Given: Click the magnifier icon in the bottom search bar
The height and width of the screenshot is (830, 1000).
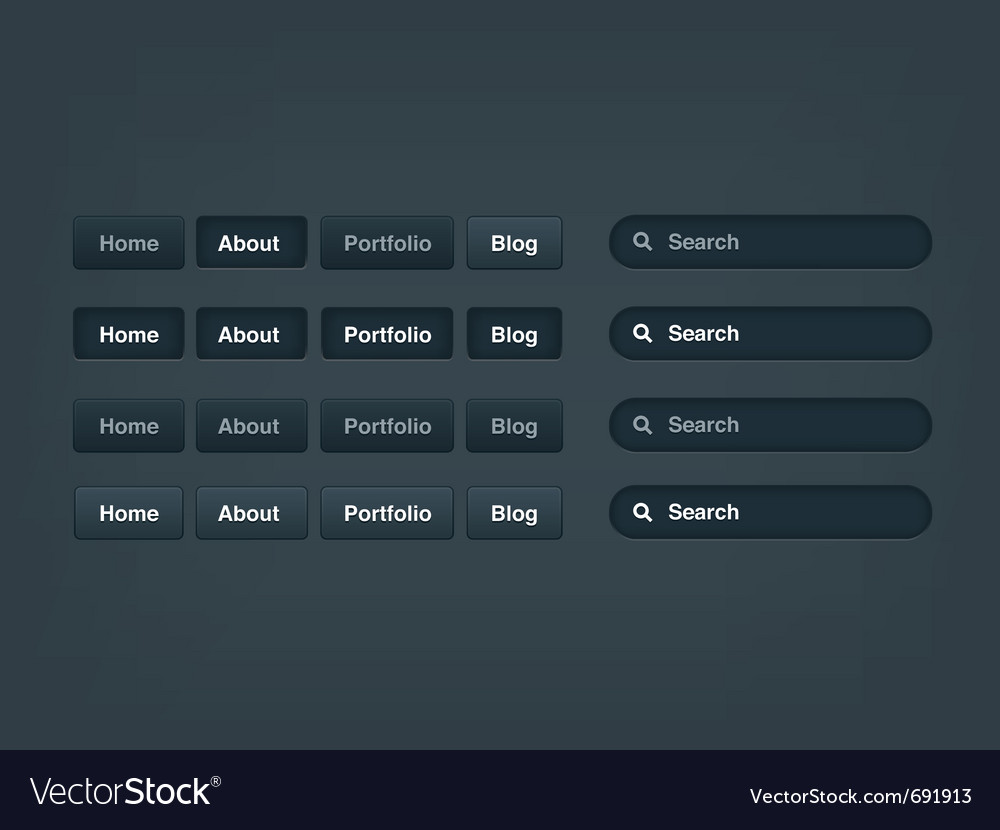Looking at the screenshot, I should coord(643,512).
